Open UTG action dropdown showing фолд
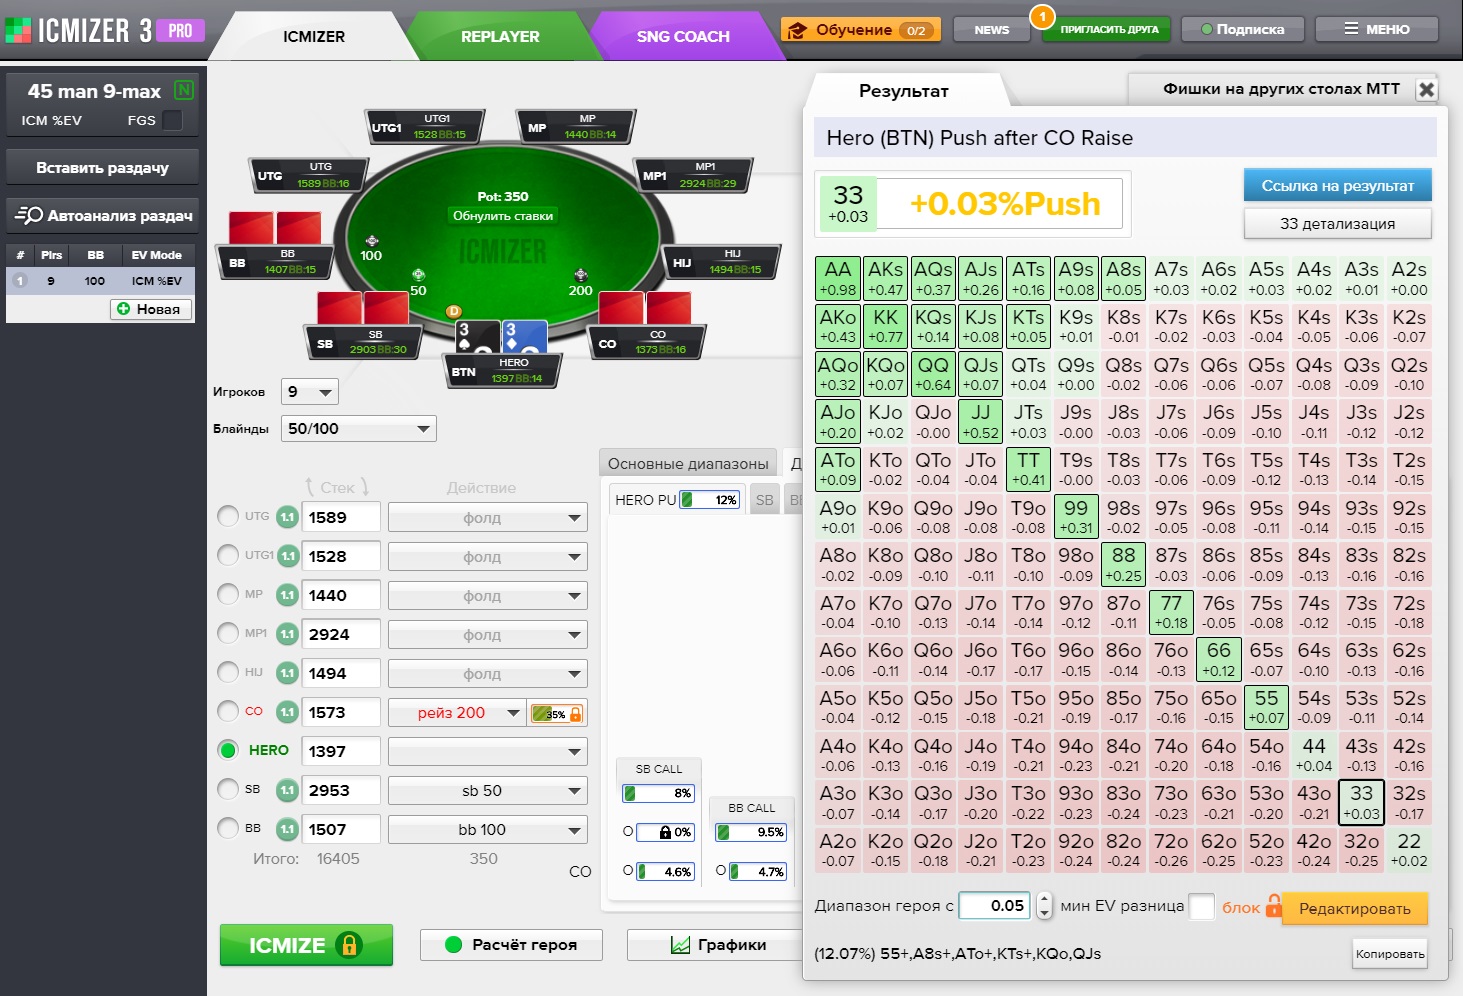 487,517
